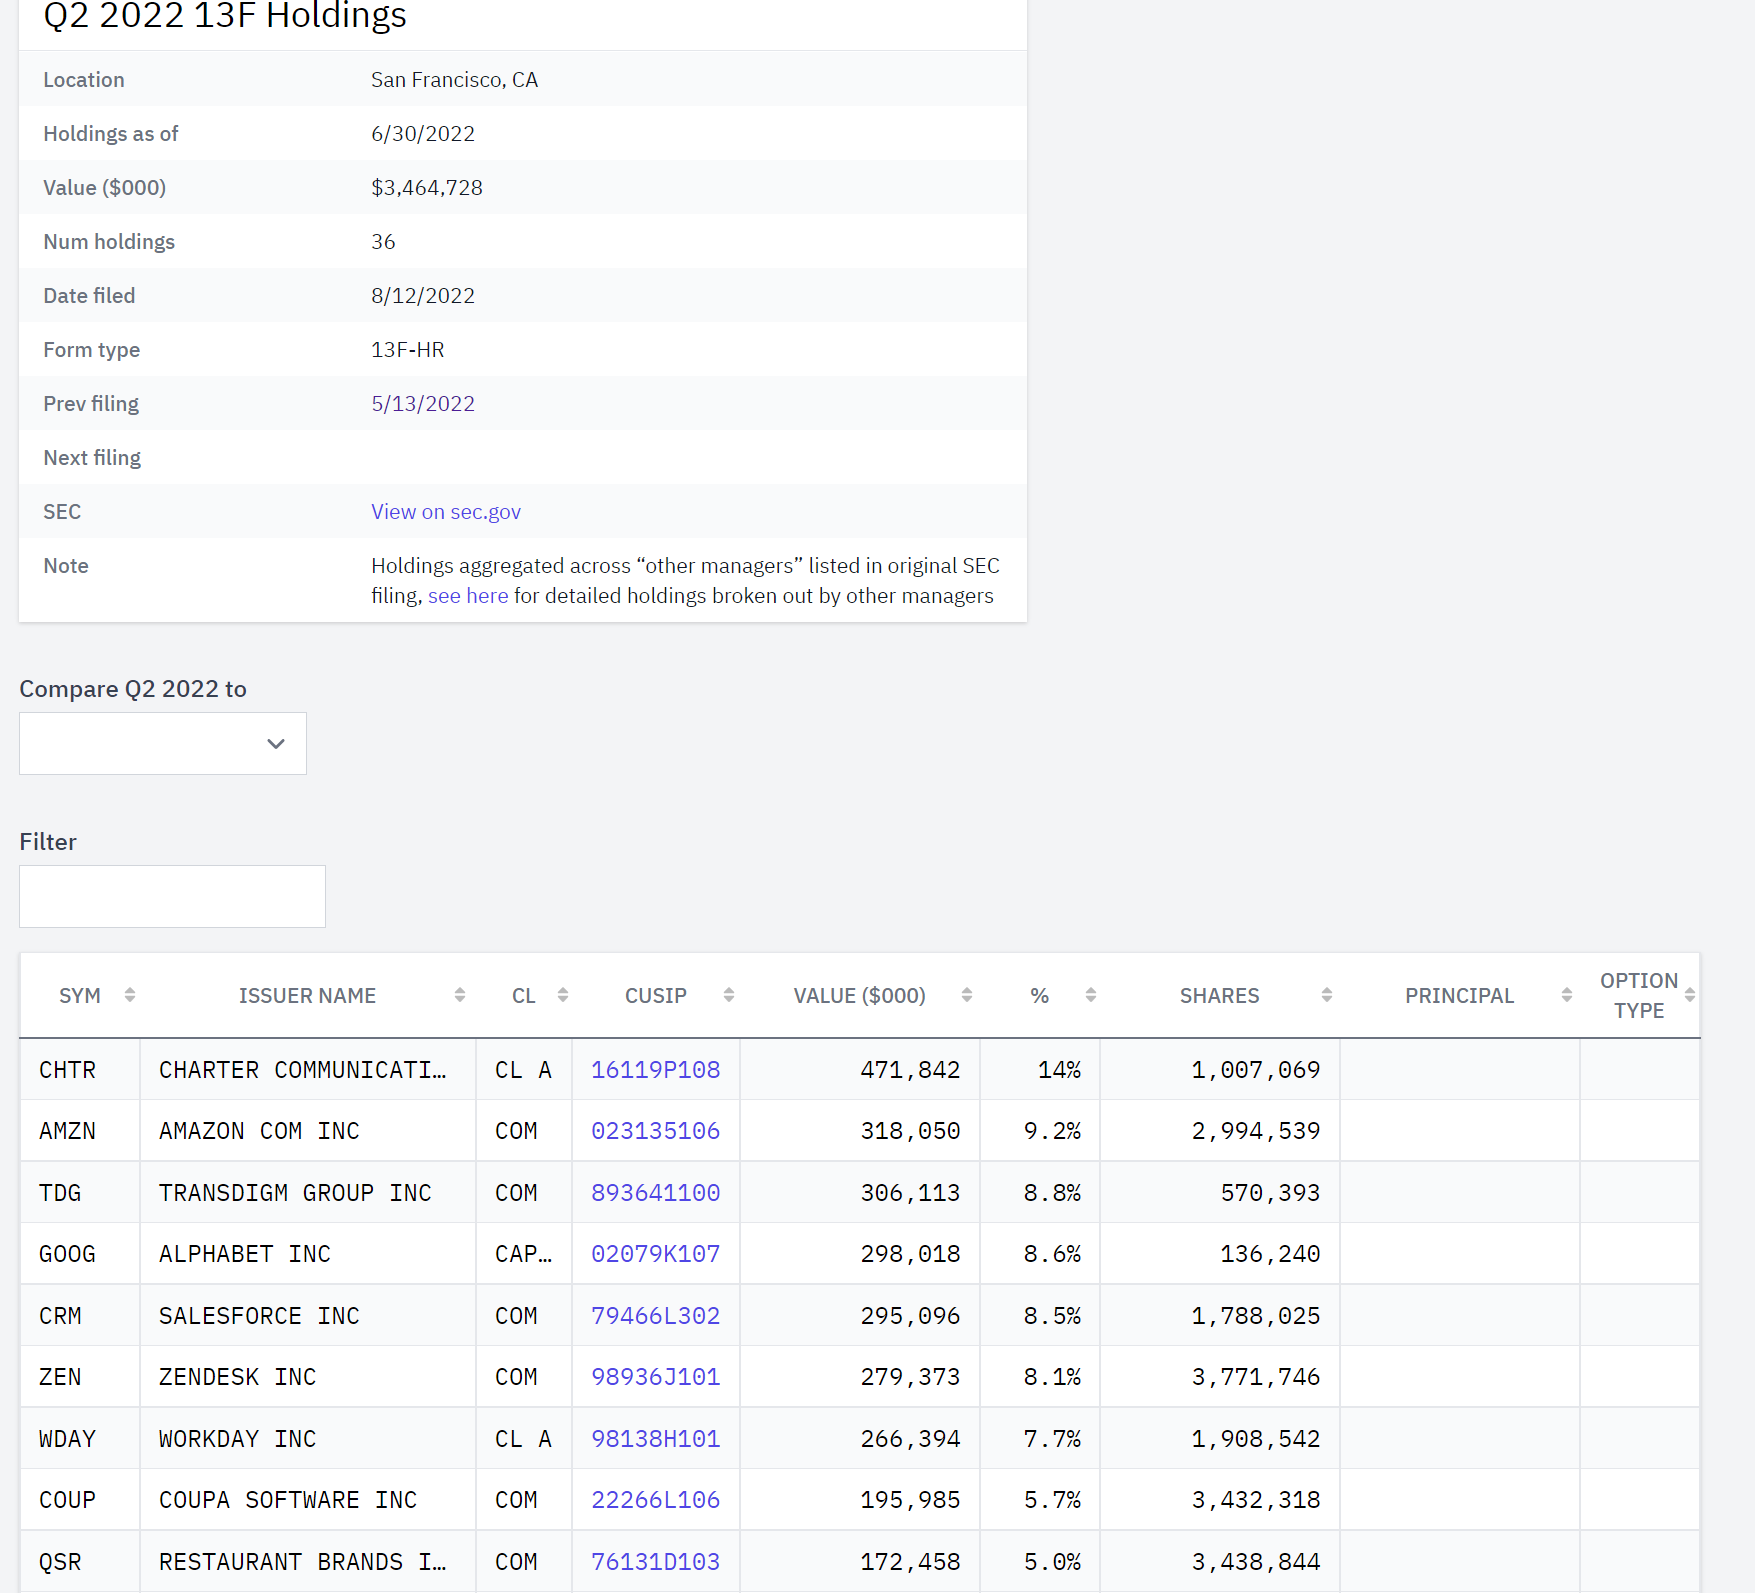Click the $3,464,728 total value
The width and height of the screenshot is (1755, 1593).
click(x=427, y=188)
